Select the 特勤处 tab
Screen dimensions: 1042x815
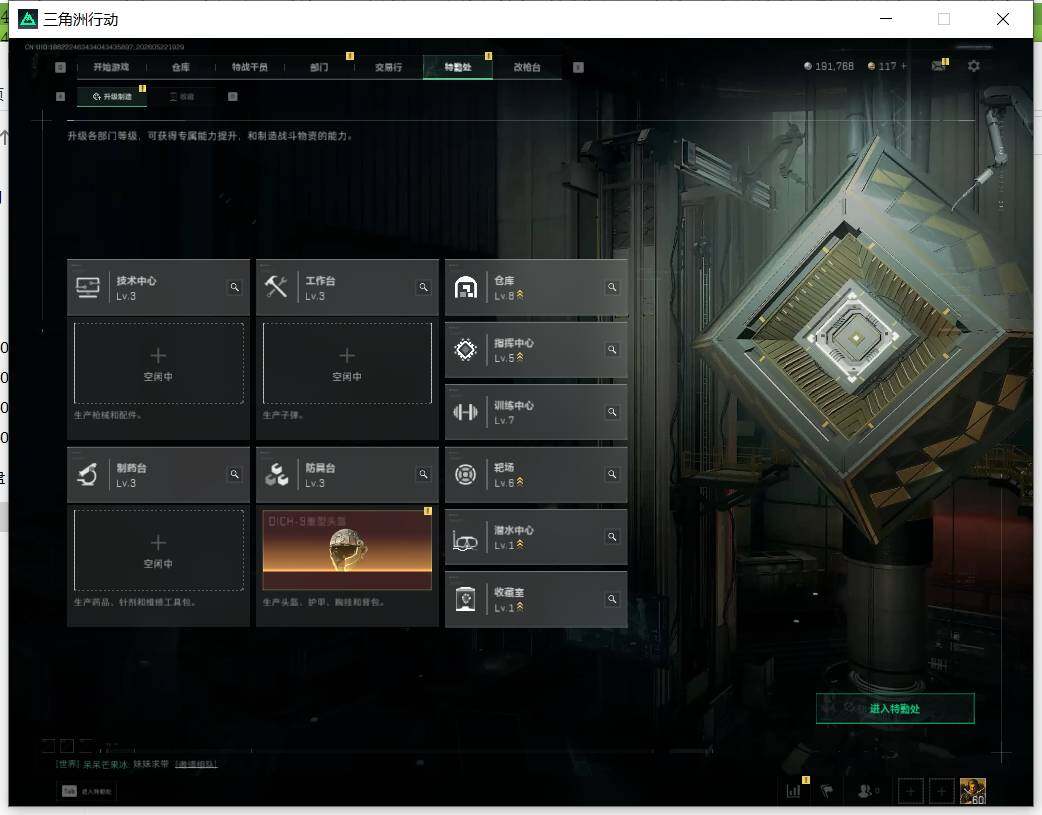(458, 67)
